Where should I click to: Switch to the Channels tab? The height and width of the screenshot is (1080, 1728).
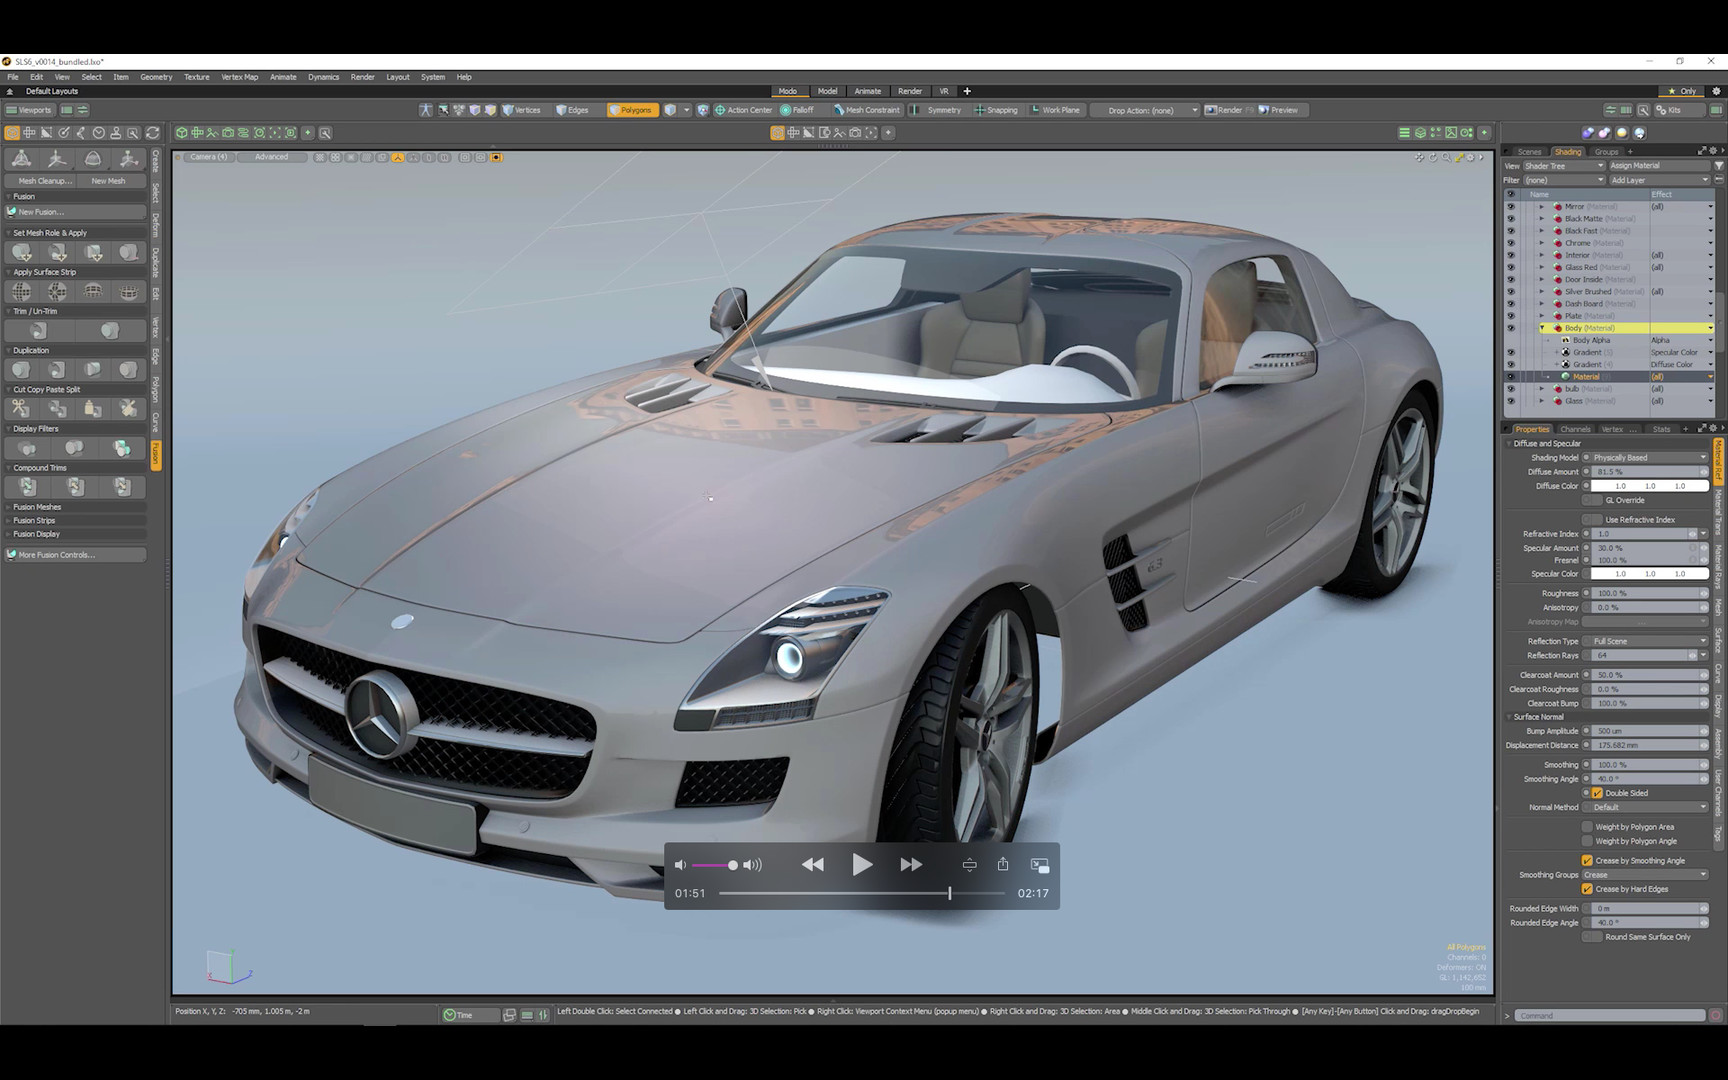coord(1575,429)
